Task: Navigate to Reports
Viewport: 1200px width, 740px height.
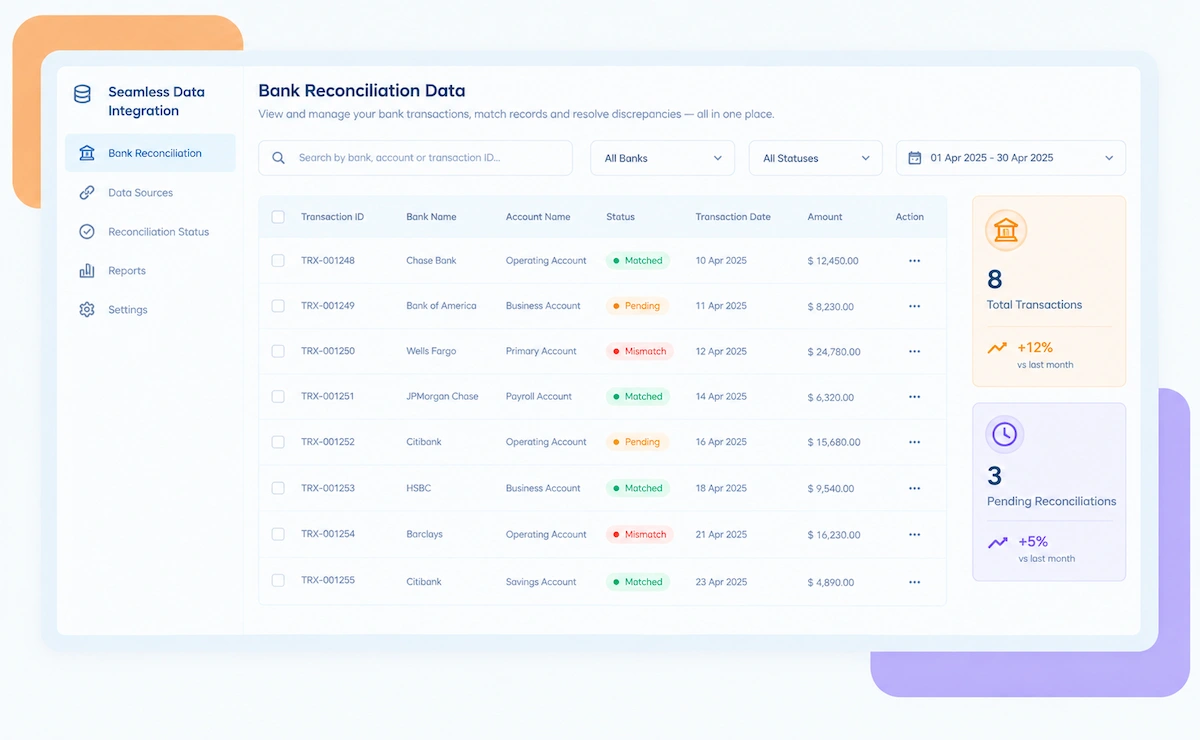Action: (x=127, y=270)
